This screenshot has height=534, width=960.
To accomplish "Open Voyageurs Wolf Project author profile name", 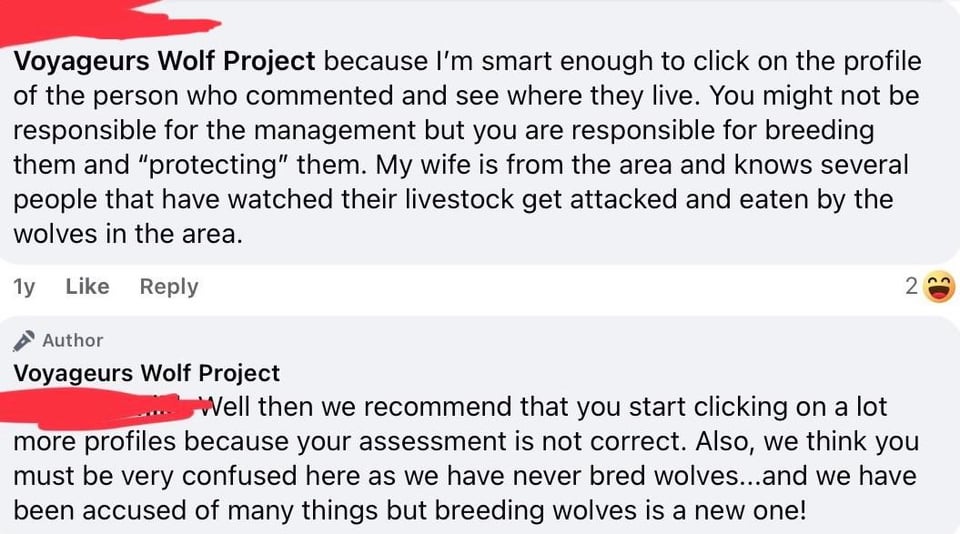I will (x=147, y=374).
